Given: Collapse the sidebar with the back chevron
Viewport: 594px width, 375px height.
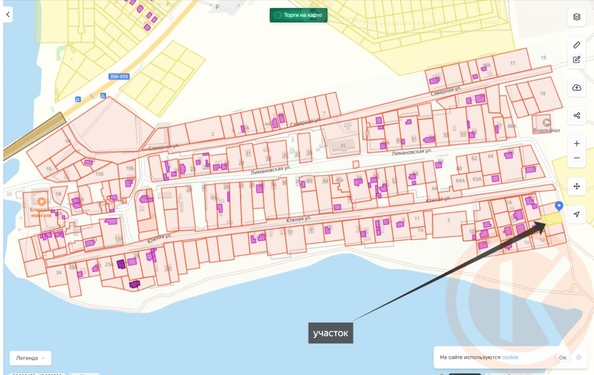Looking at the screenshot, I should pyautogui.click(x=8, y=15).
